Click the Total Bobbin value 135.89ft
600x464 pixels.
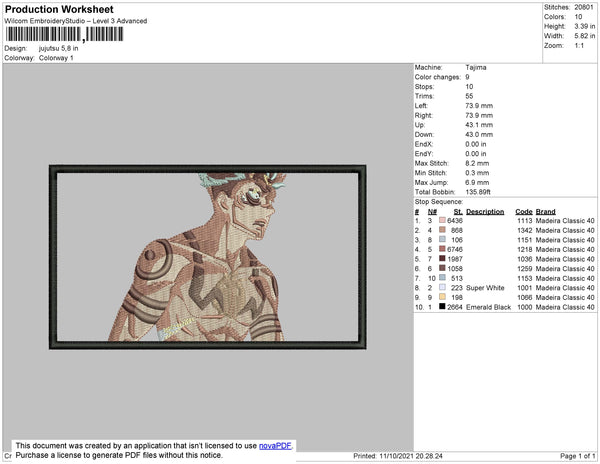pos(478,192)
